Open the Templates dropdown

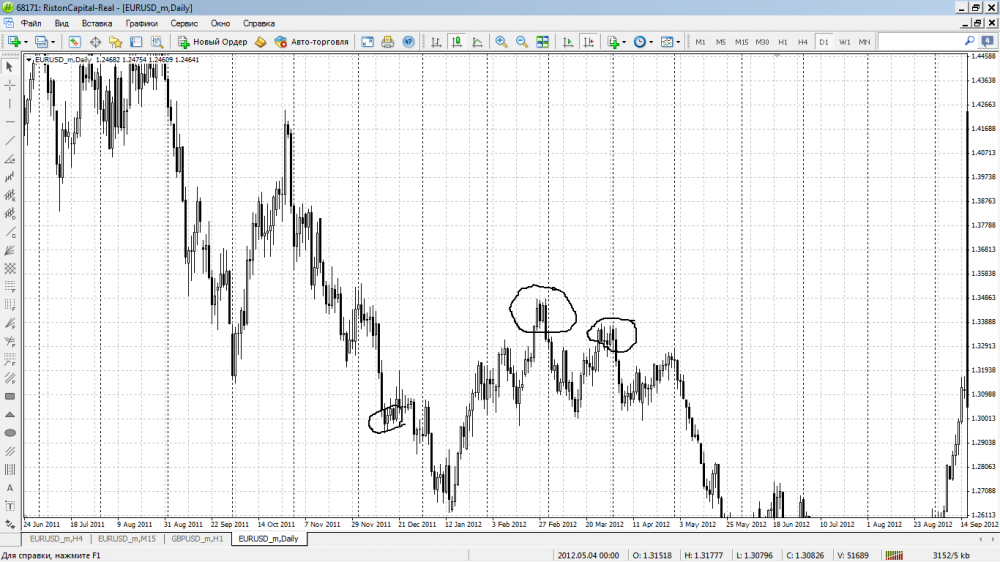click(x=670, y=42)
